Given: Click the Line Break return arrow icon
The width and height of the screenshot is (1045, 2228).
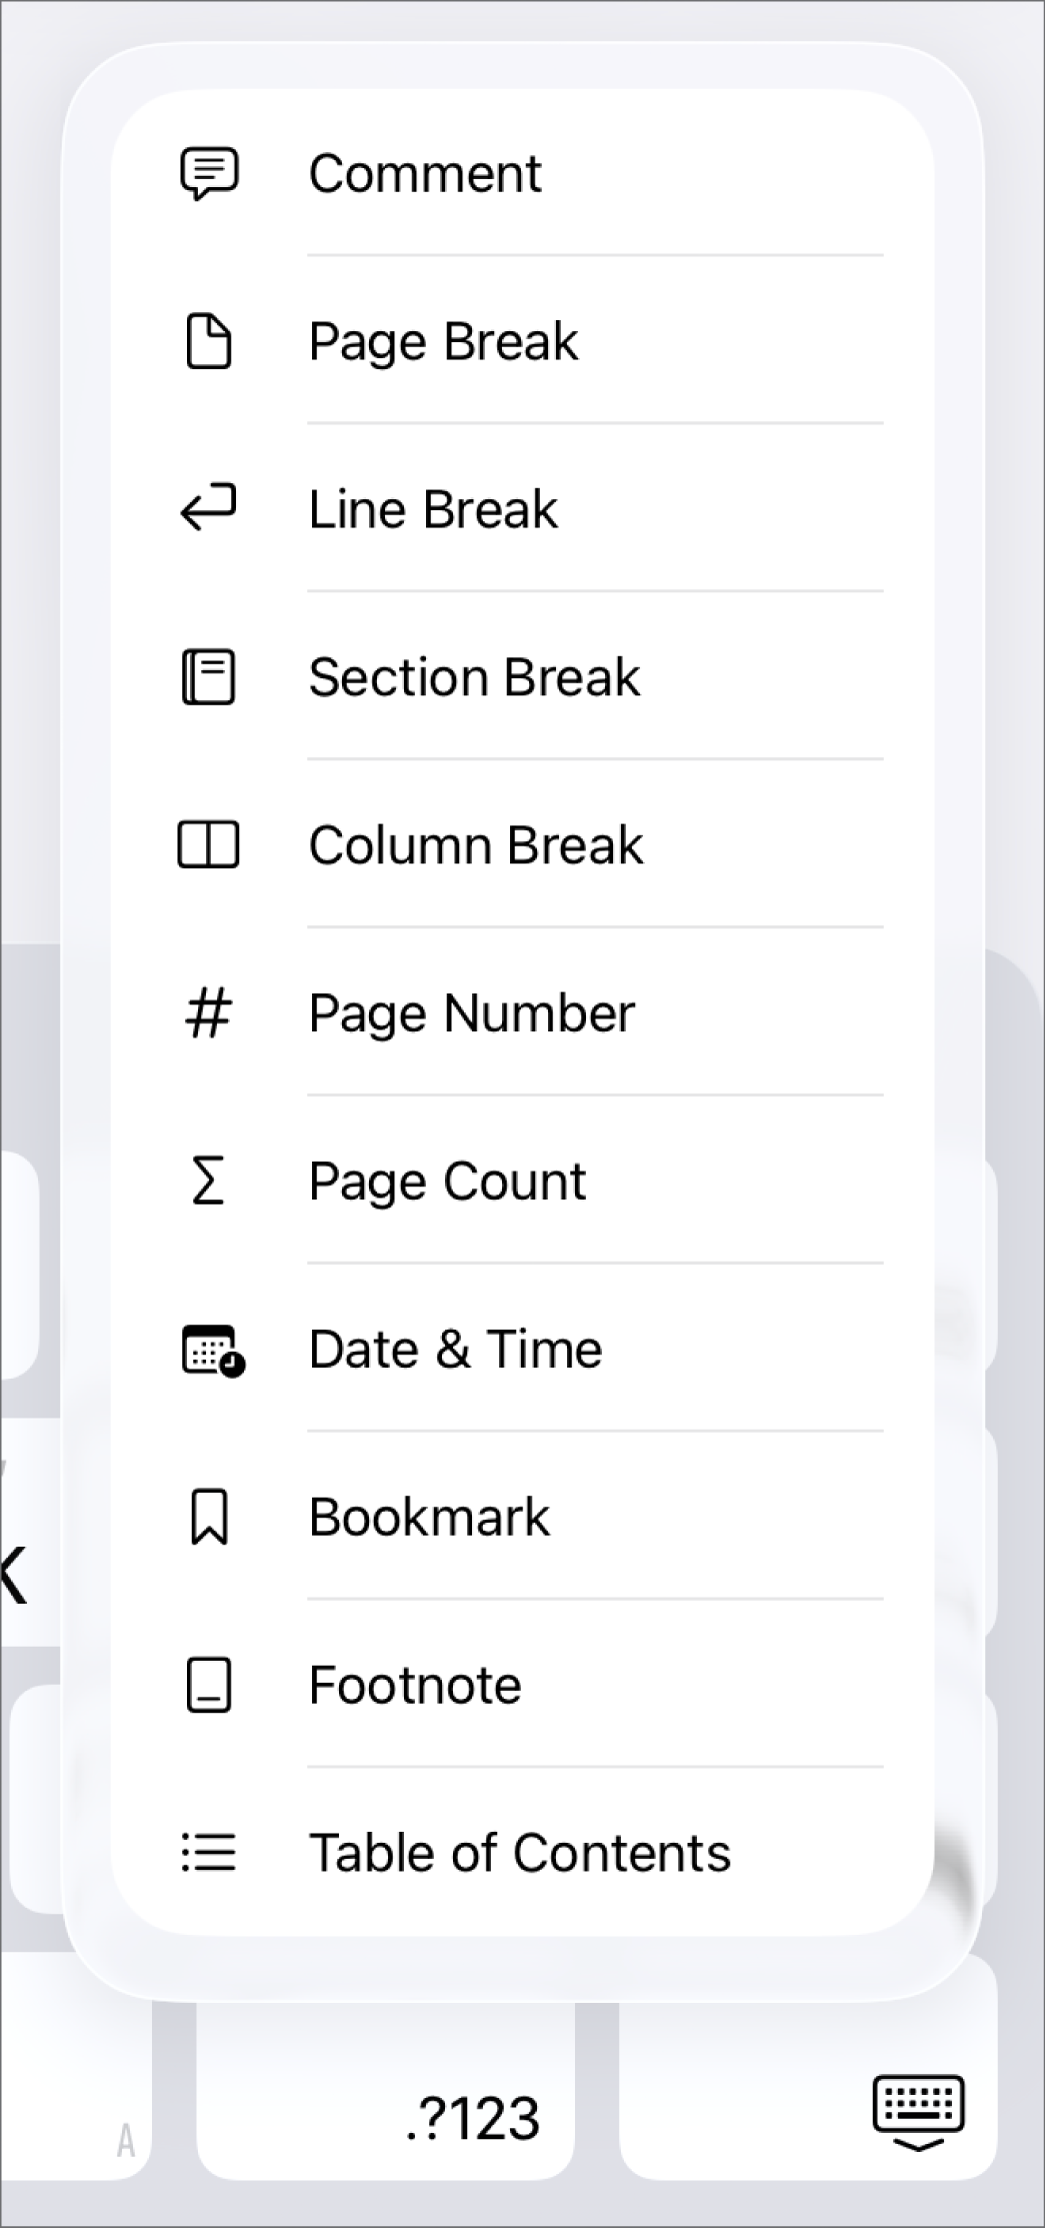Looking at the screenshot, I should click(209, 508).
